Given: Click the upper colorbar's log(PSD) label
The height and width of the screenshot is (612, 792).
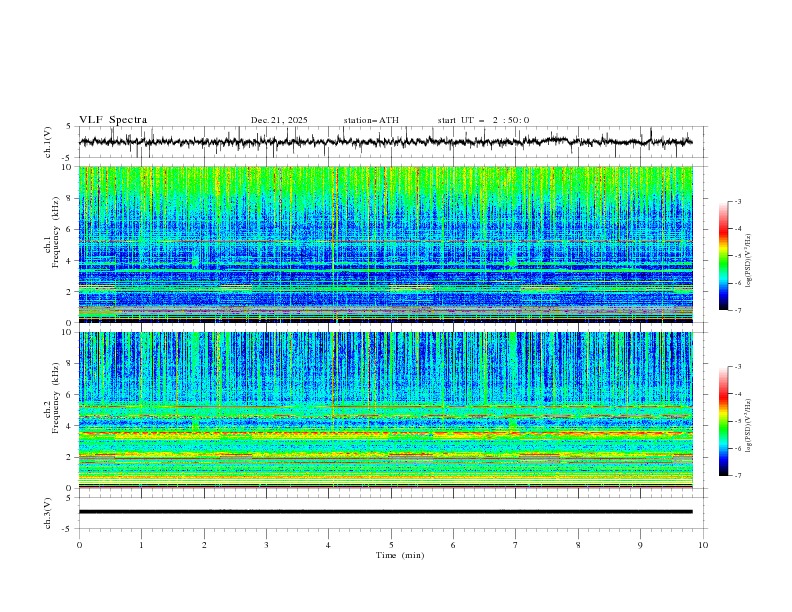Looking at the screenshot, I should tap(749, 261).
